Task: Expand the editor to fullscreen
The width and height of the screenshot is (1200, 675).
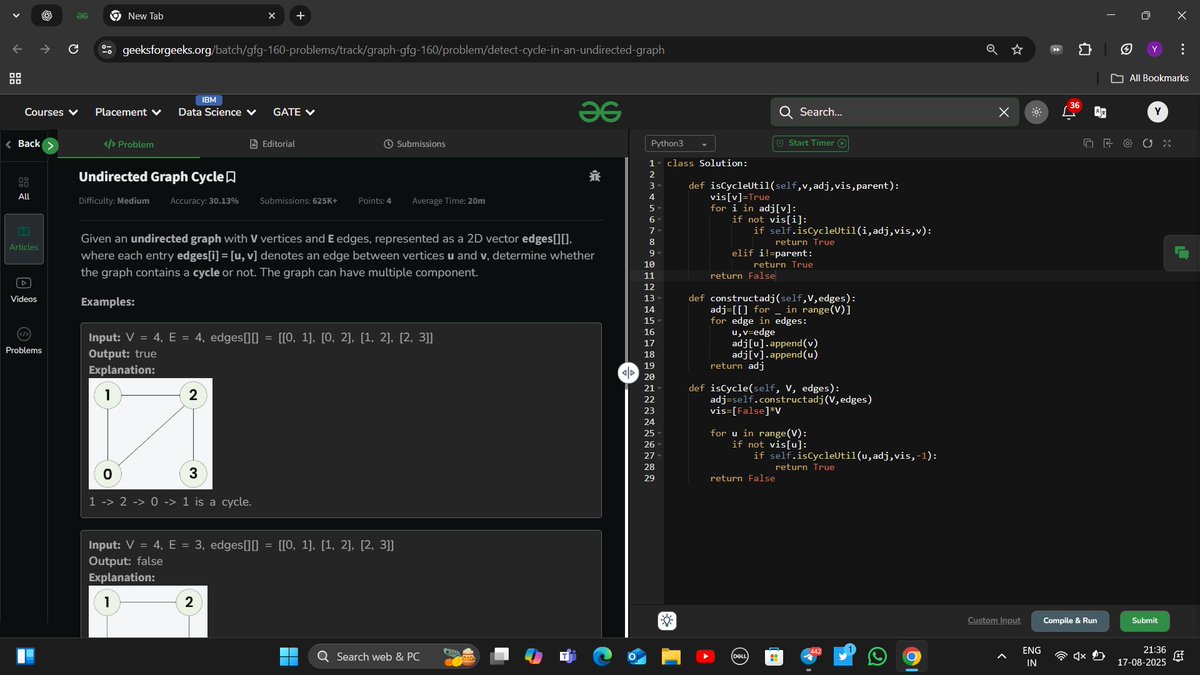Action: [x=1166, y=144]
